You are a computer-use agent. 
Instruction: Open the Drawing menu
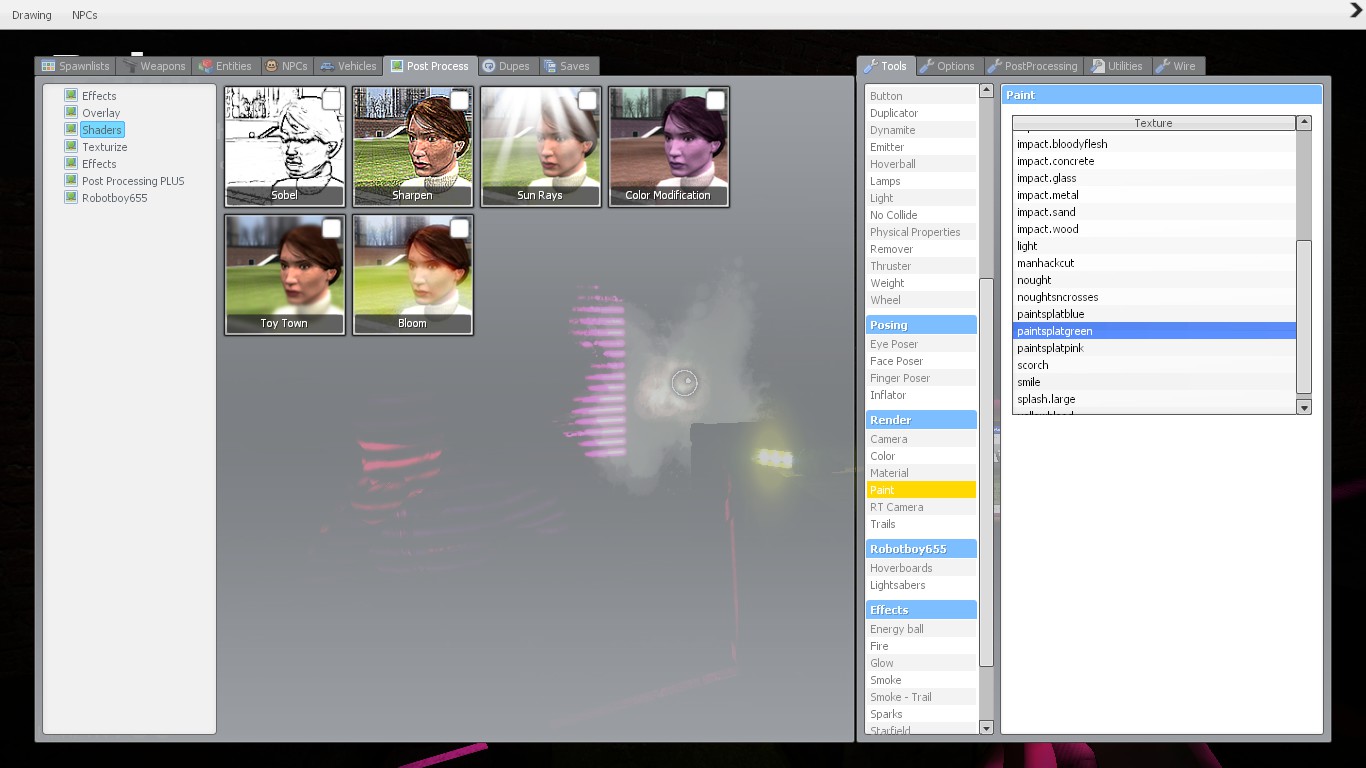[x=32, y=15]
